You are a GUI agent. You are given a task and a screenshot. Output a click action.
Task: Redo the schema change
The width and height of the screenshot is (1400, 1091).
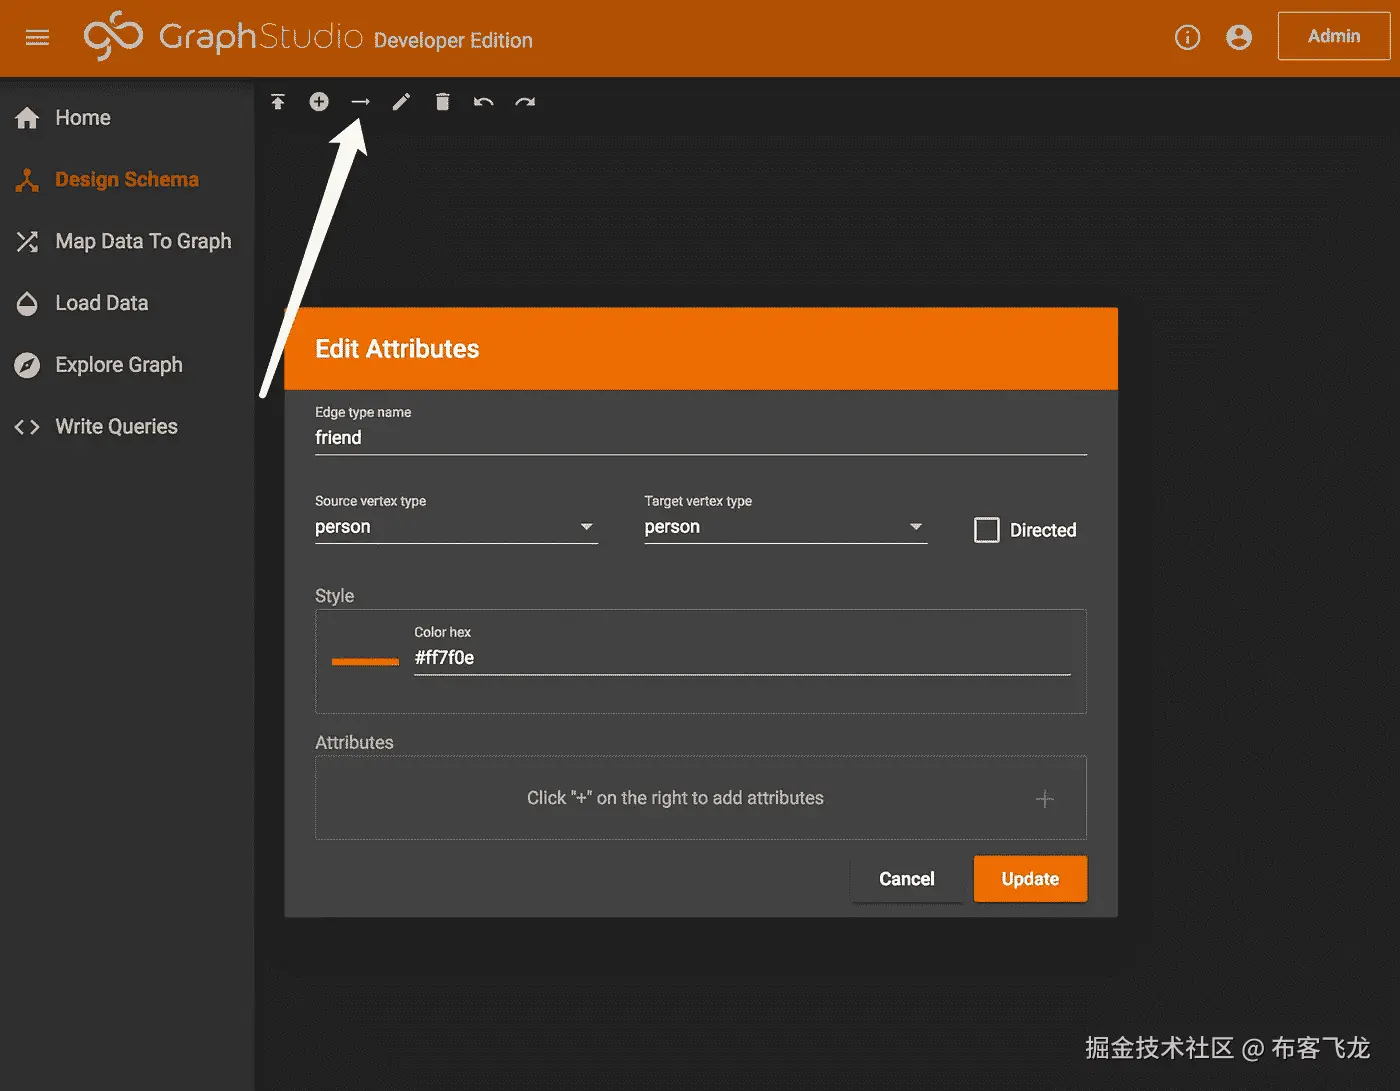pyautogui.click(x=525, y=102)
